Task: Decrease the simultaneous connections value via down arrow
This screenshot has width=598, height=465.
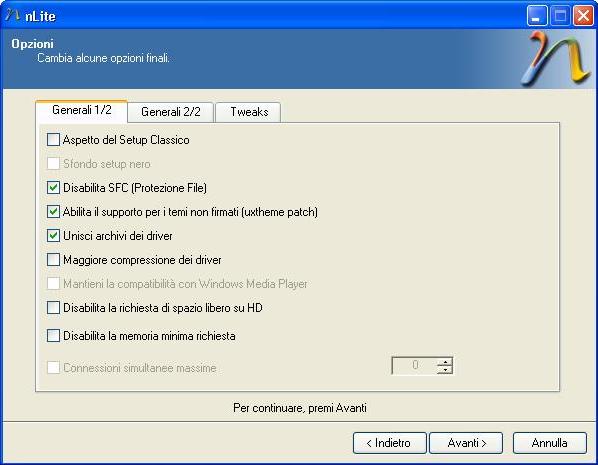Action: click(445, 370)
